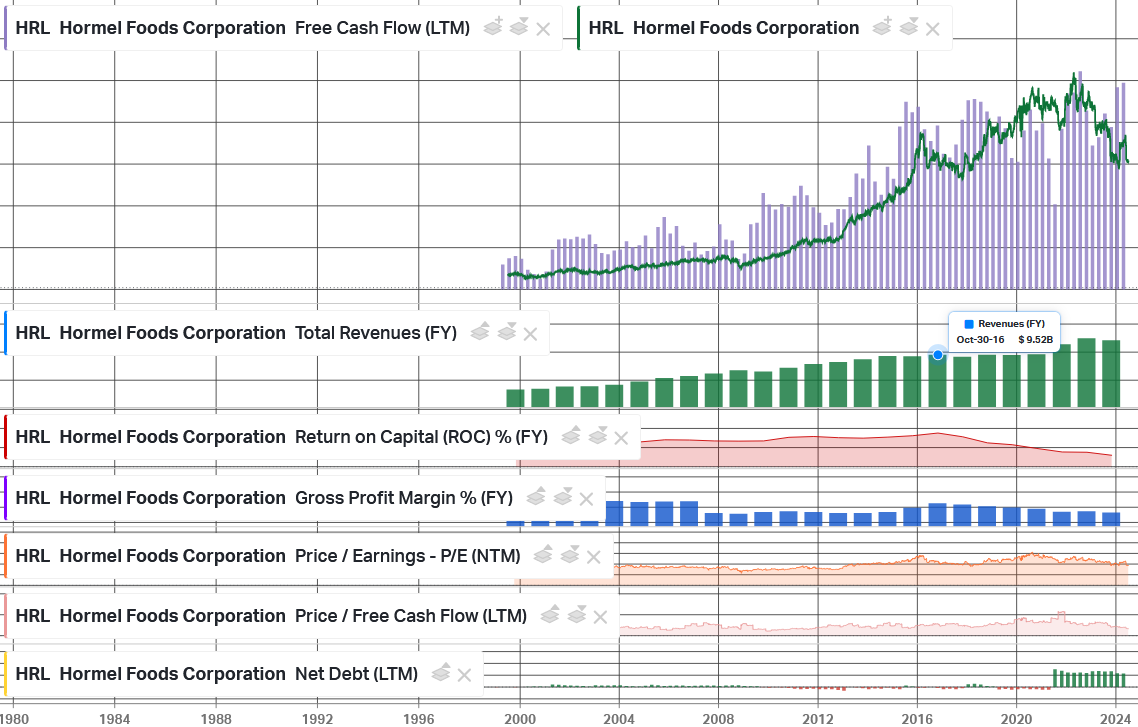The image size is (1138, 727).
Task: Move Gross Profit Margin pane down
Action: tap(562, 497)
